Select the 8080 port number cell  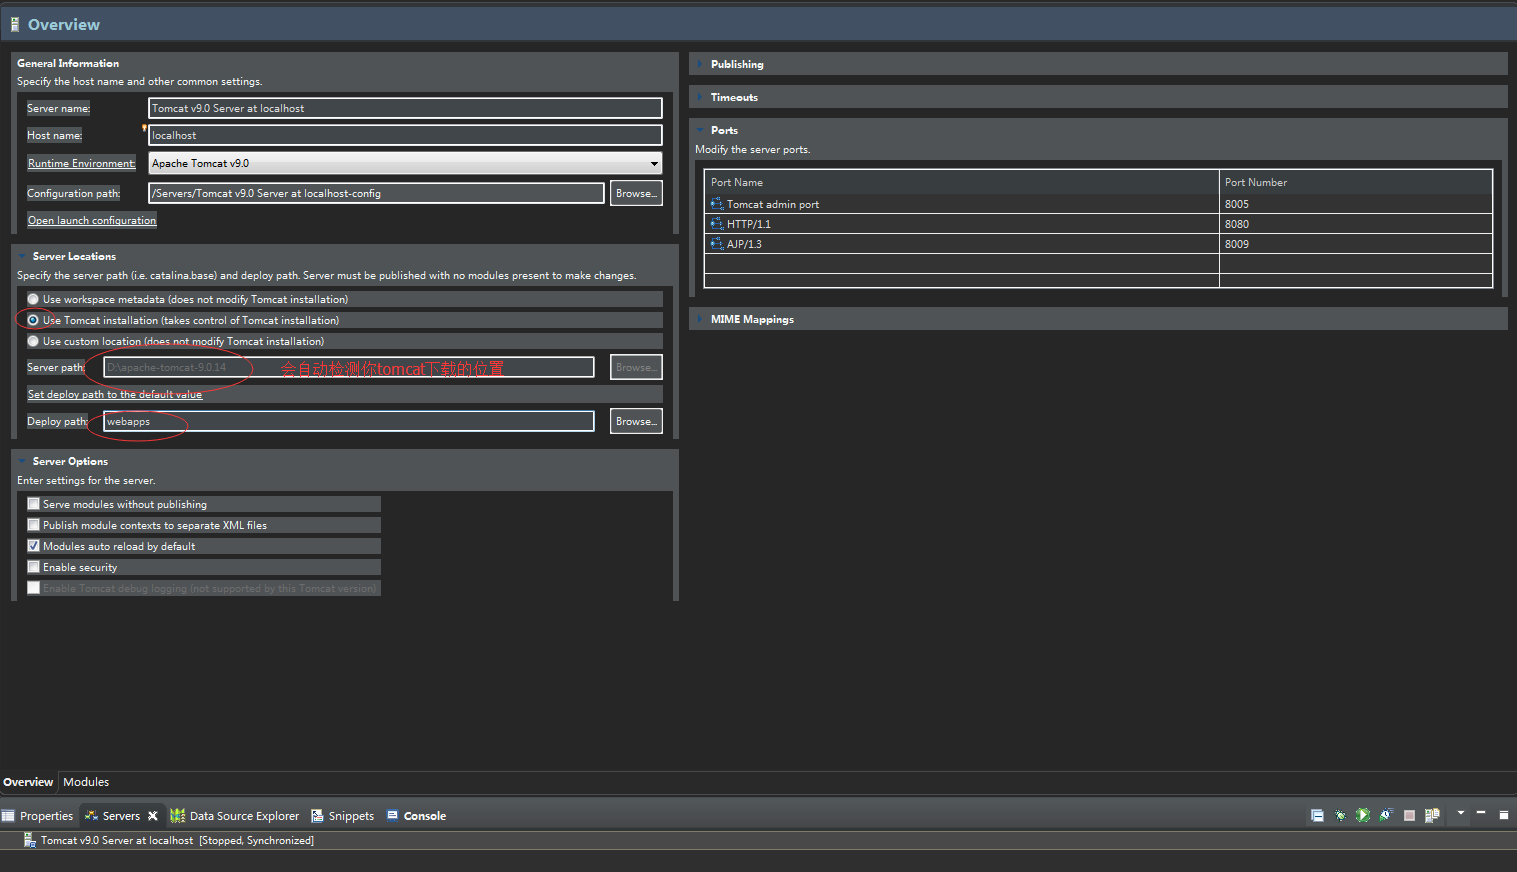coord(1356,224)
